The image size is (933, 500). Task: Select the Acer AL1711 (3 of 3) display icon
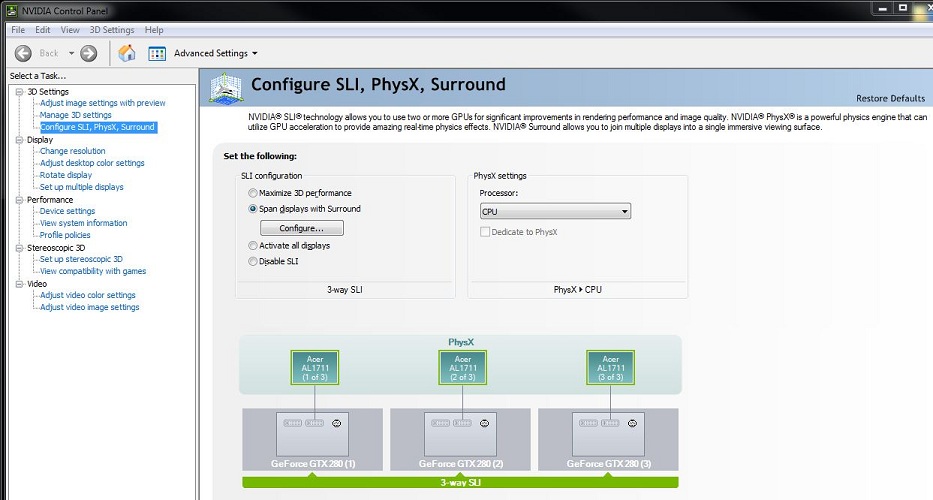pyautogui.click(x=610, y=367)
